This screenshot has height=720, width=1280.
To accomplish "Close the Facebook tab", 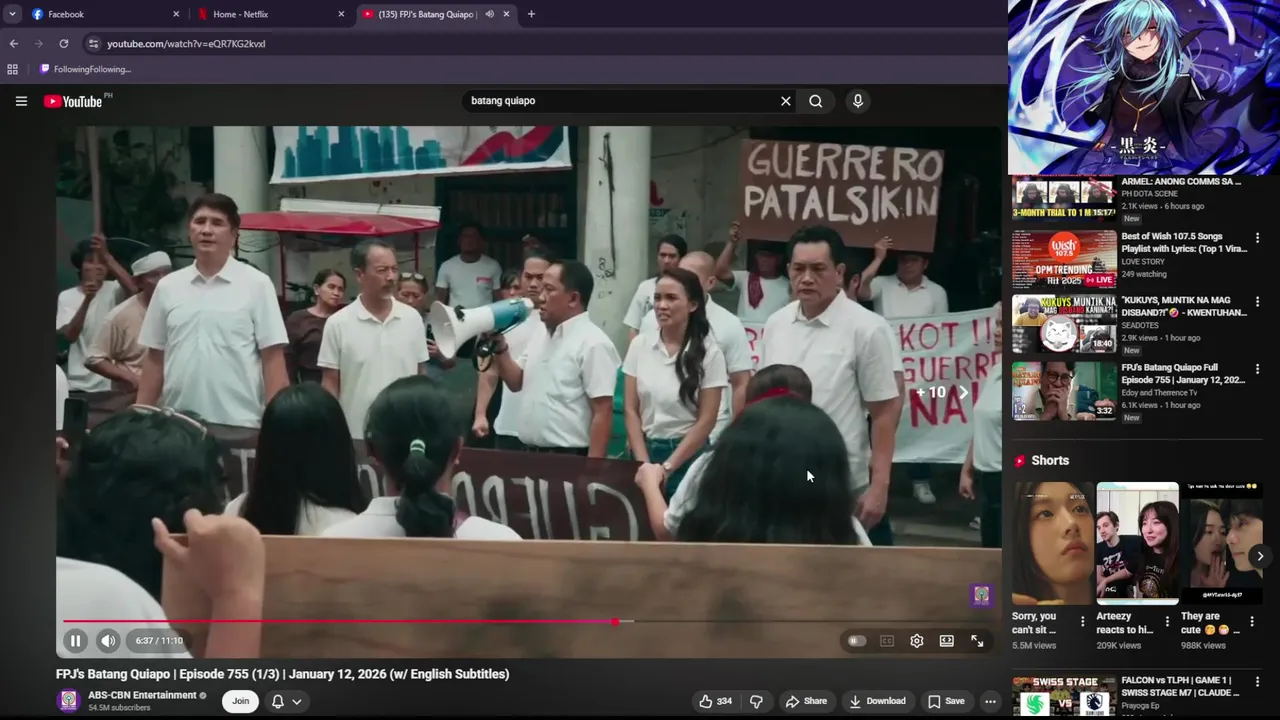I will [176, 14].
